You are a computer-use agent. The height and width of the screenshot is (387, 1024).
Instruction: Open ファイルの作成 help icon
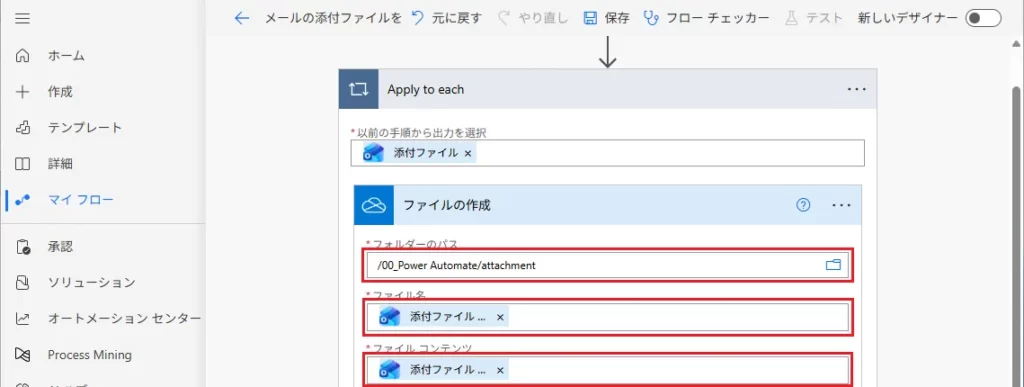tap(803, 205)
